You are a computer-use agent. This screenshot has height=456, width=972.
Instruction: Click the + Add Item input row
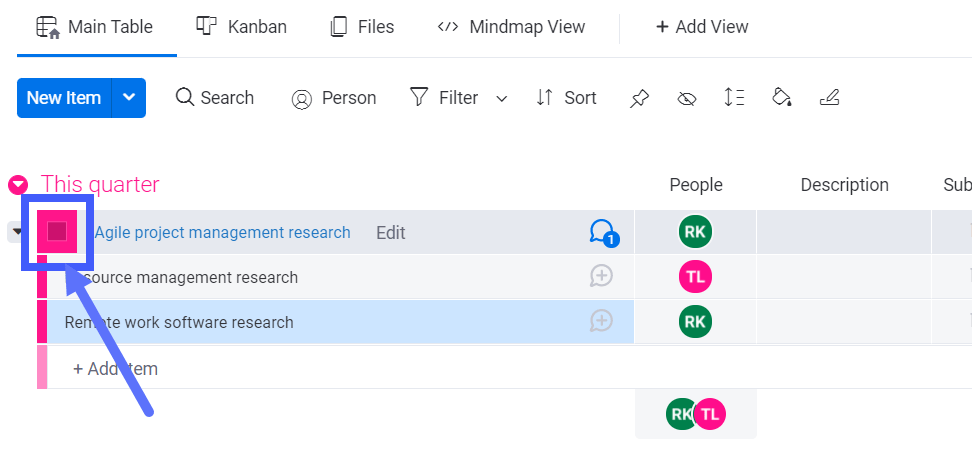pyautogui.click(x=115, y=368)
